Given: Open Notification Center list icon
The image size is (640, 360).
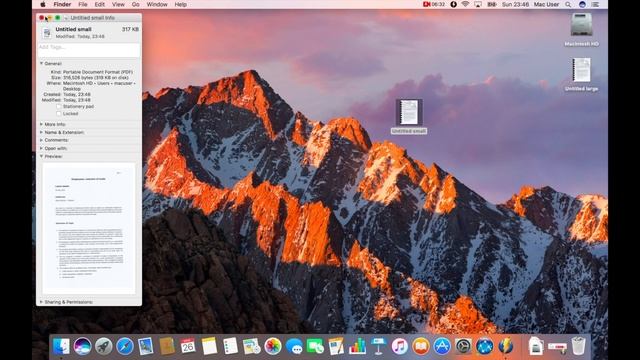Looking at the screenshot, I should pos(596,4).
